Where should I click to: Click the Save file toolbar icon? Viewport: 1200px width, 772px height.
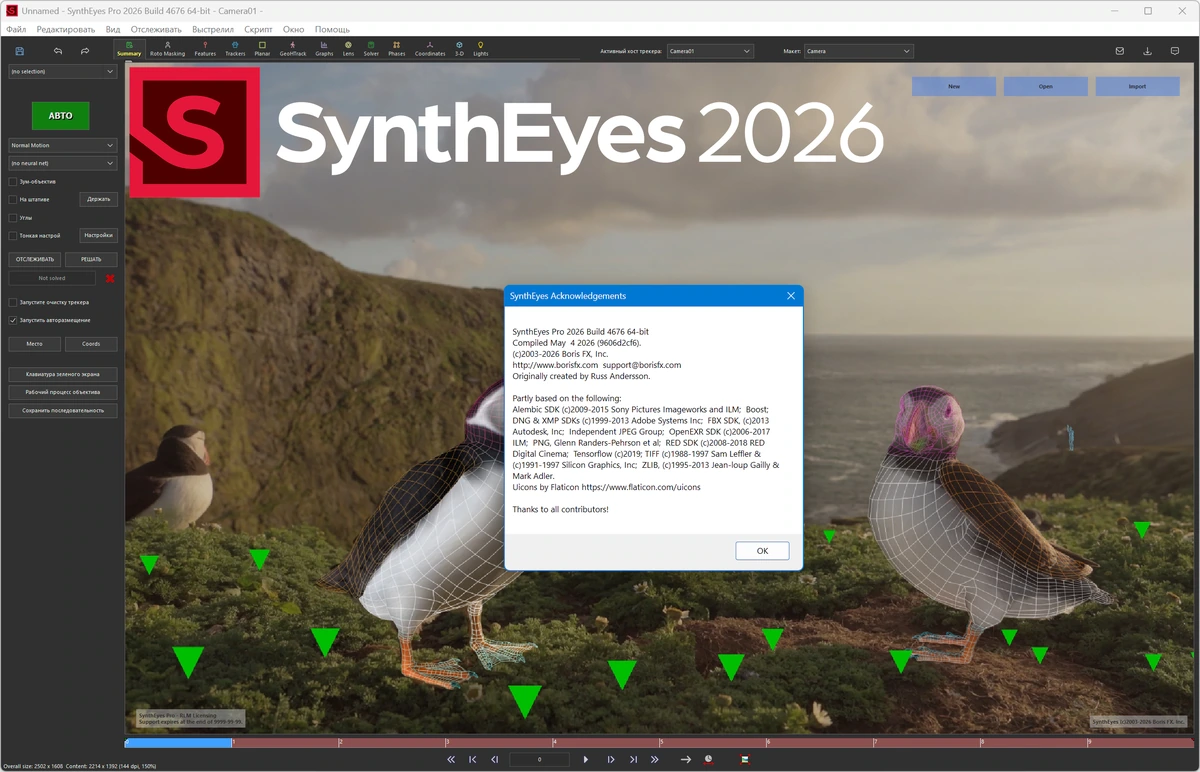click(20, 51)
